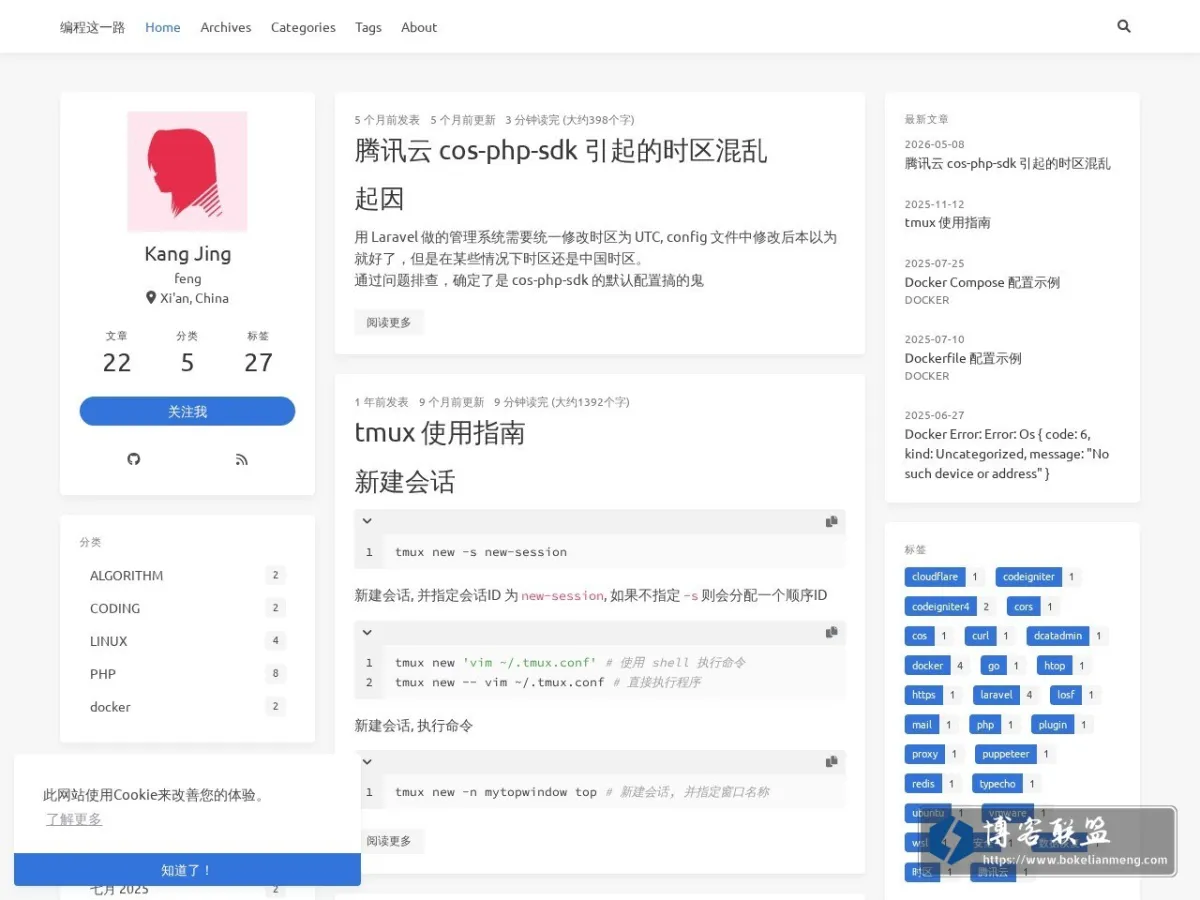
Task: Select the laravel tag
Action: pos(996,695)
